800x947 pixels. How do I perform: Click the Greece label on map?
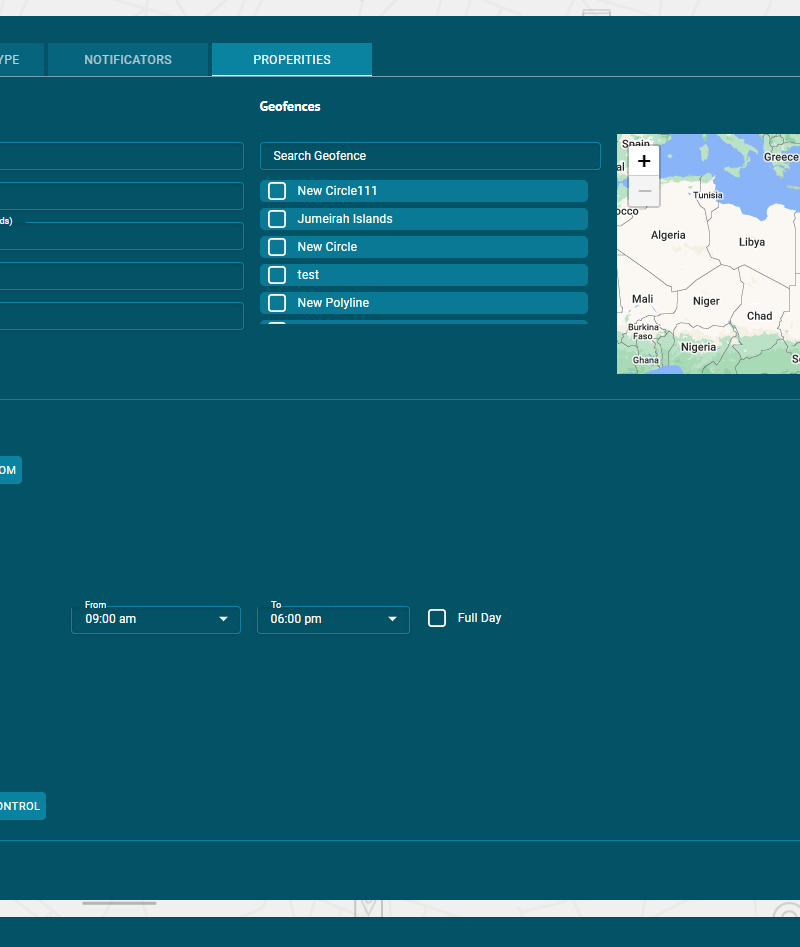[x=781, y=157]
